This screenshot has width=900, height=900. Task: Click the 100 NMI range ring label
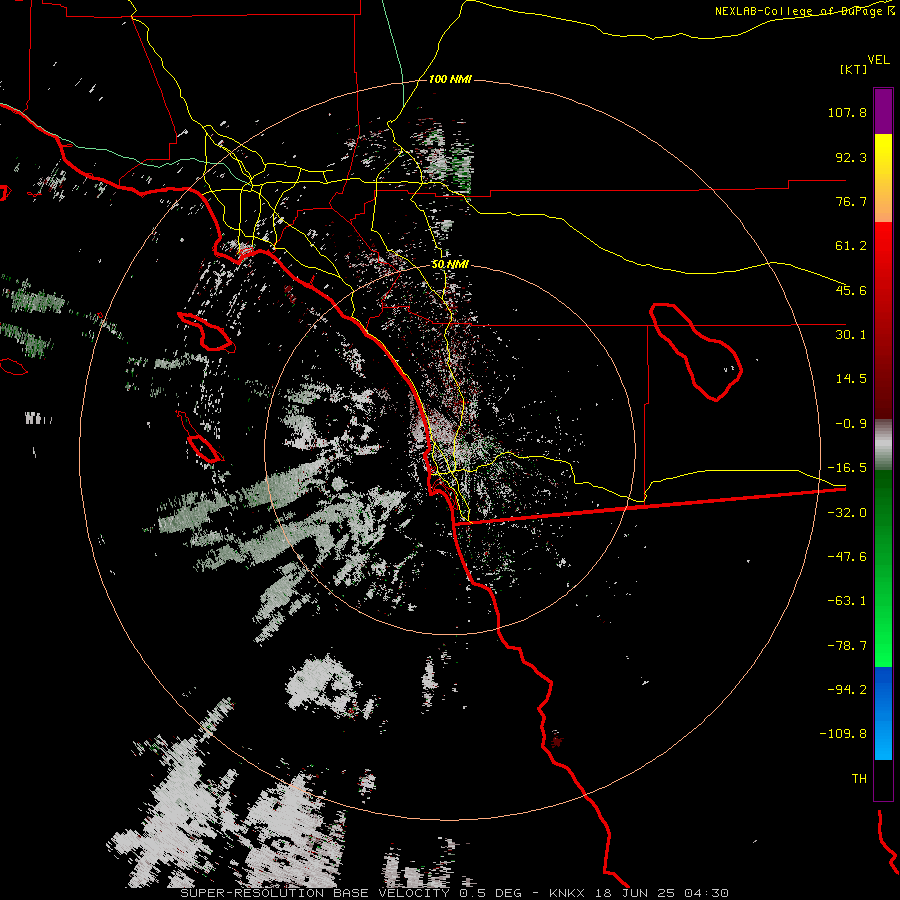click(x=450, y=79)
